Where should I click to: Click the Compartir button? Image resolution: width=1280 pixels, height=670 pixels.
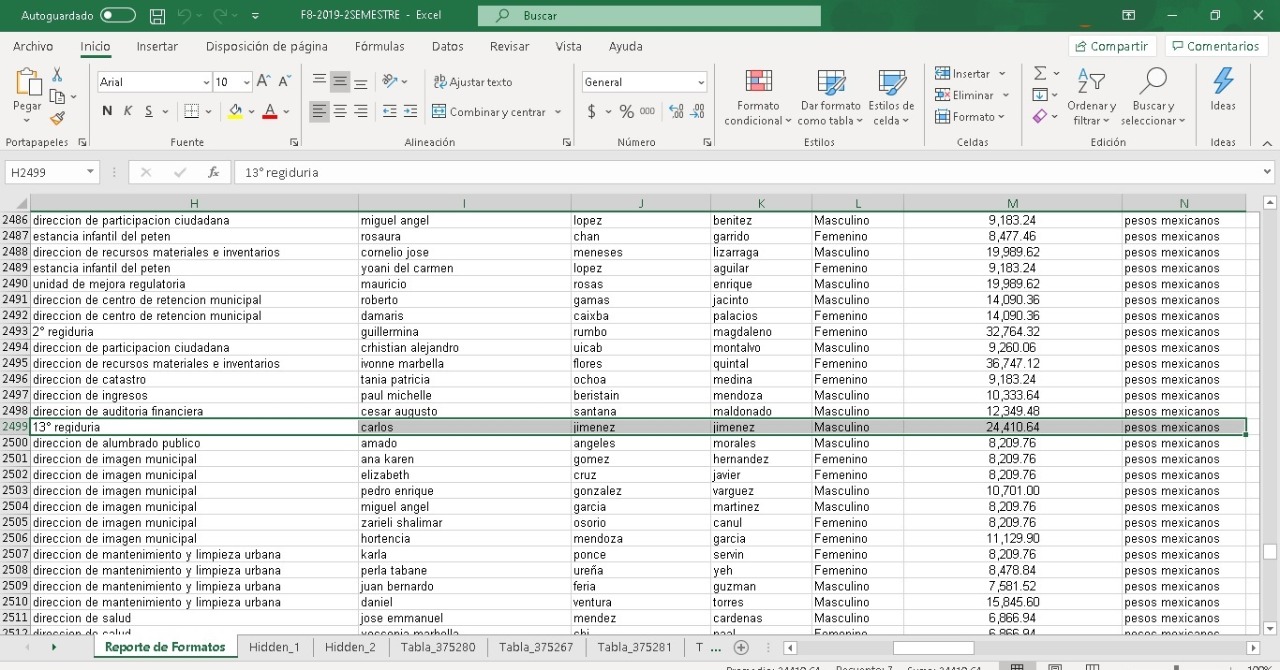pyautogui.click(x=1112, y=46)
